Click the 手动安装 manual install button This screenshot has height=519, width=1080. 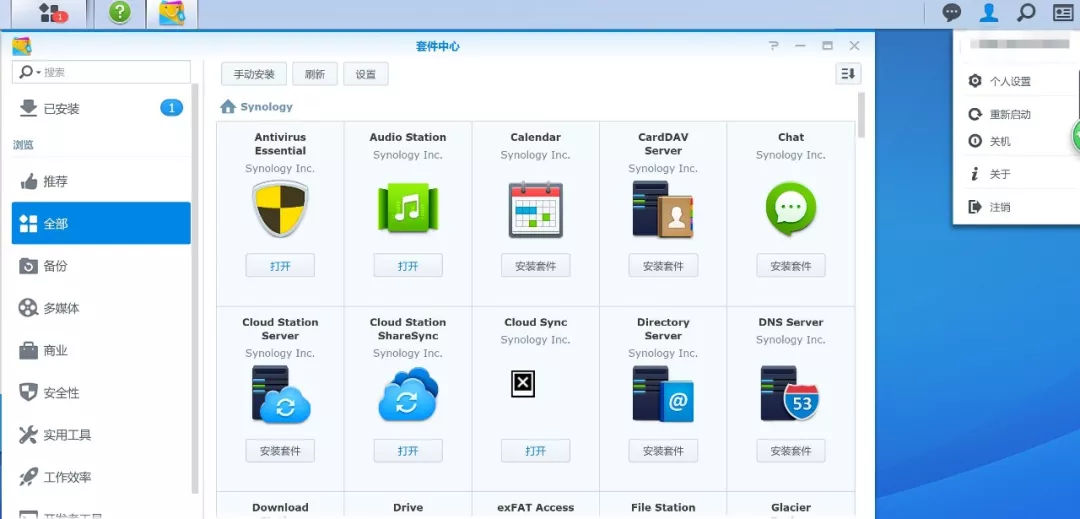254,74
